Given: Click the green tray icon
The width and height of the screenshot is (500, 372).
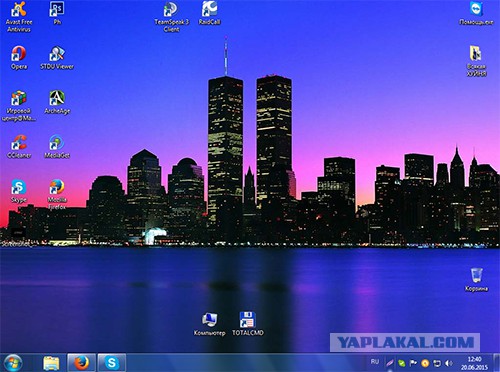Looking at the screenshot, I should tap(402, 363).
